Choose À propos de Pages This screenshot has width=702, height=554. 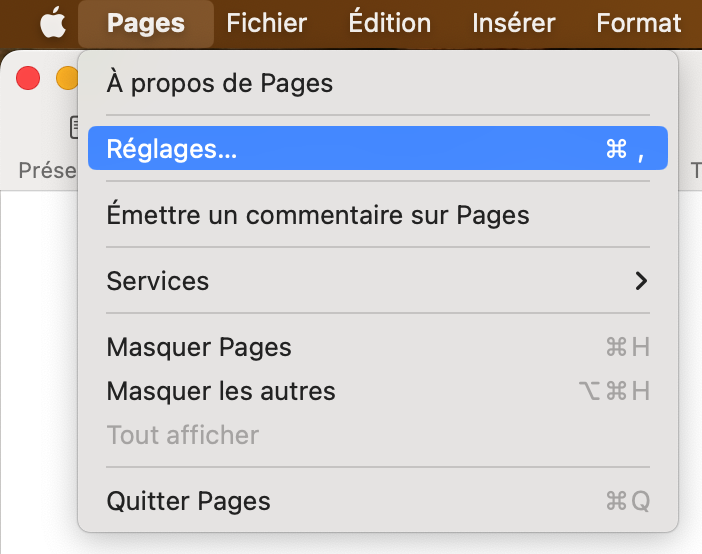click(220, 83)
